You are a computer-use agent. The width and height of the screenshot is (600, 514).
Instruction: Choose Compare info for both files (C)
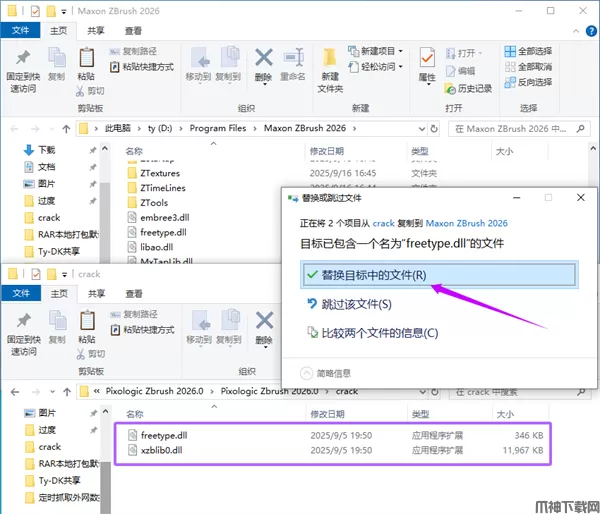point(373,333)
